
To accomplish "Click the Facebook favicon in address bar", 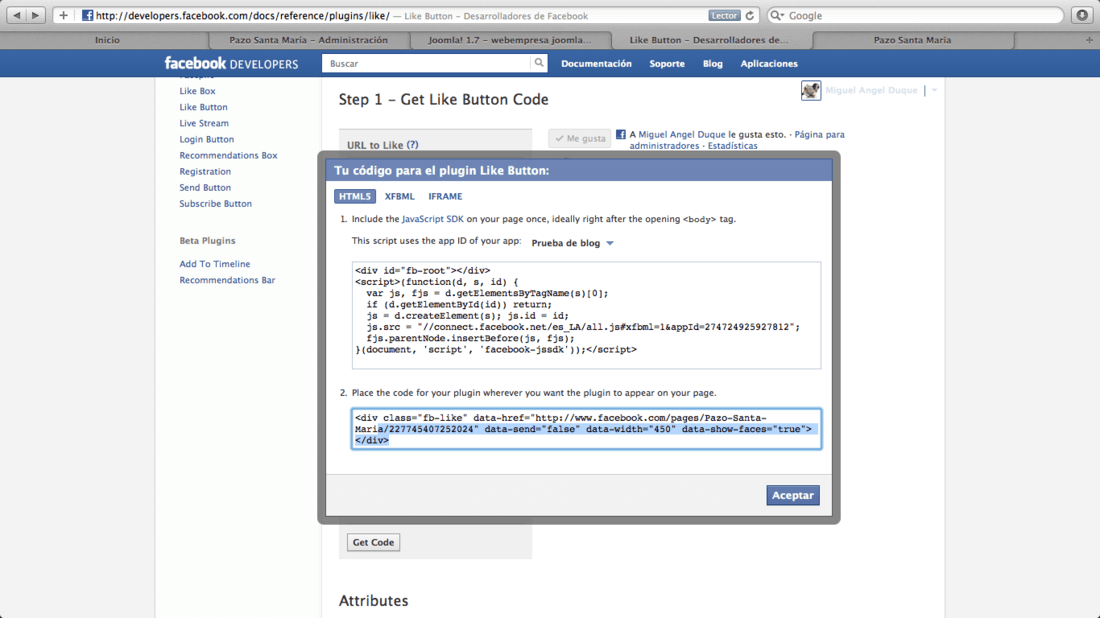I will coord(88,15).
